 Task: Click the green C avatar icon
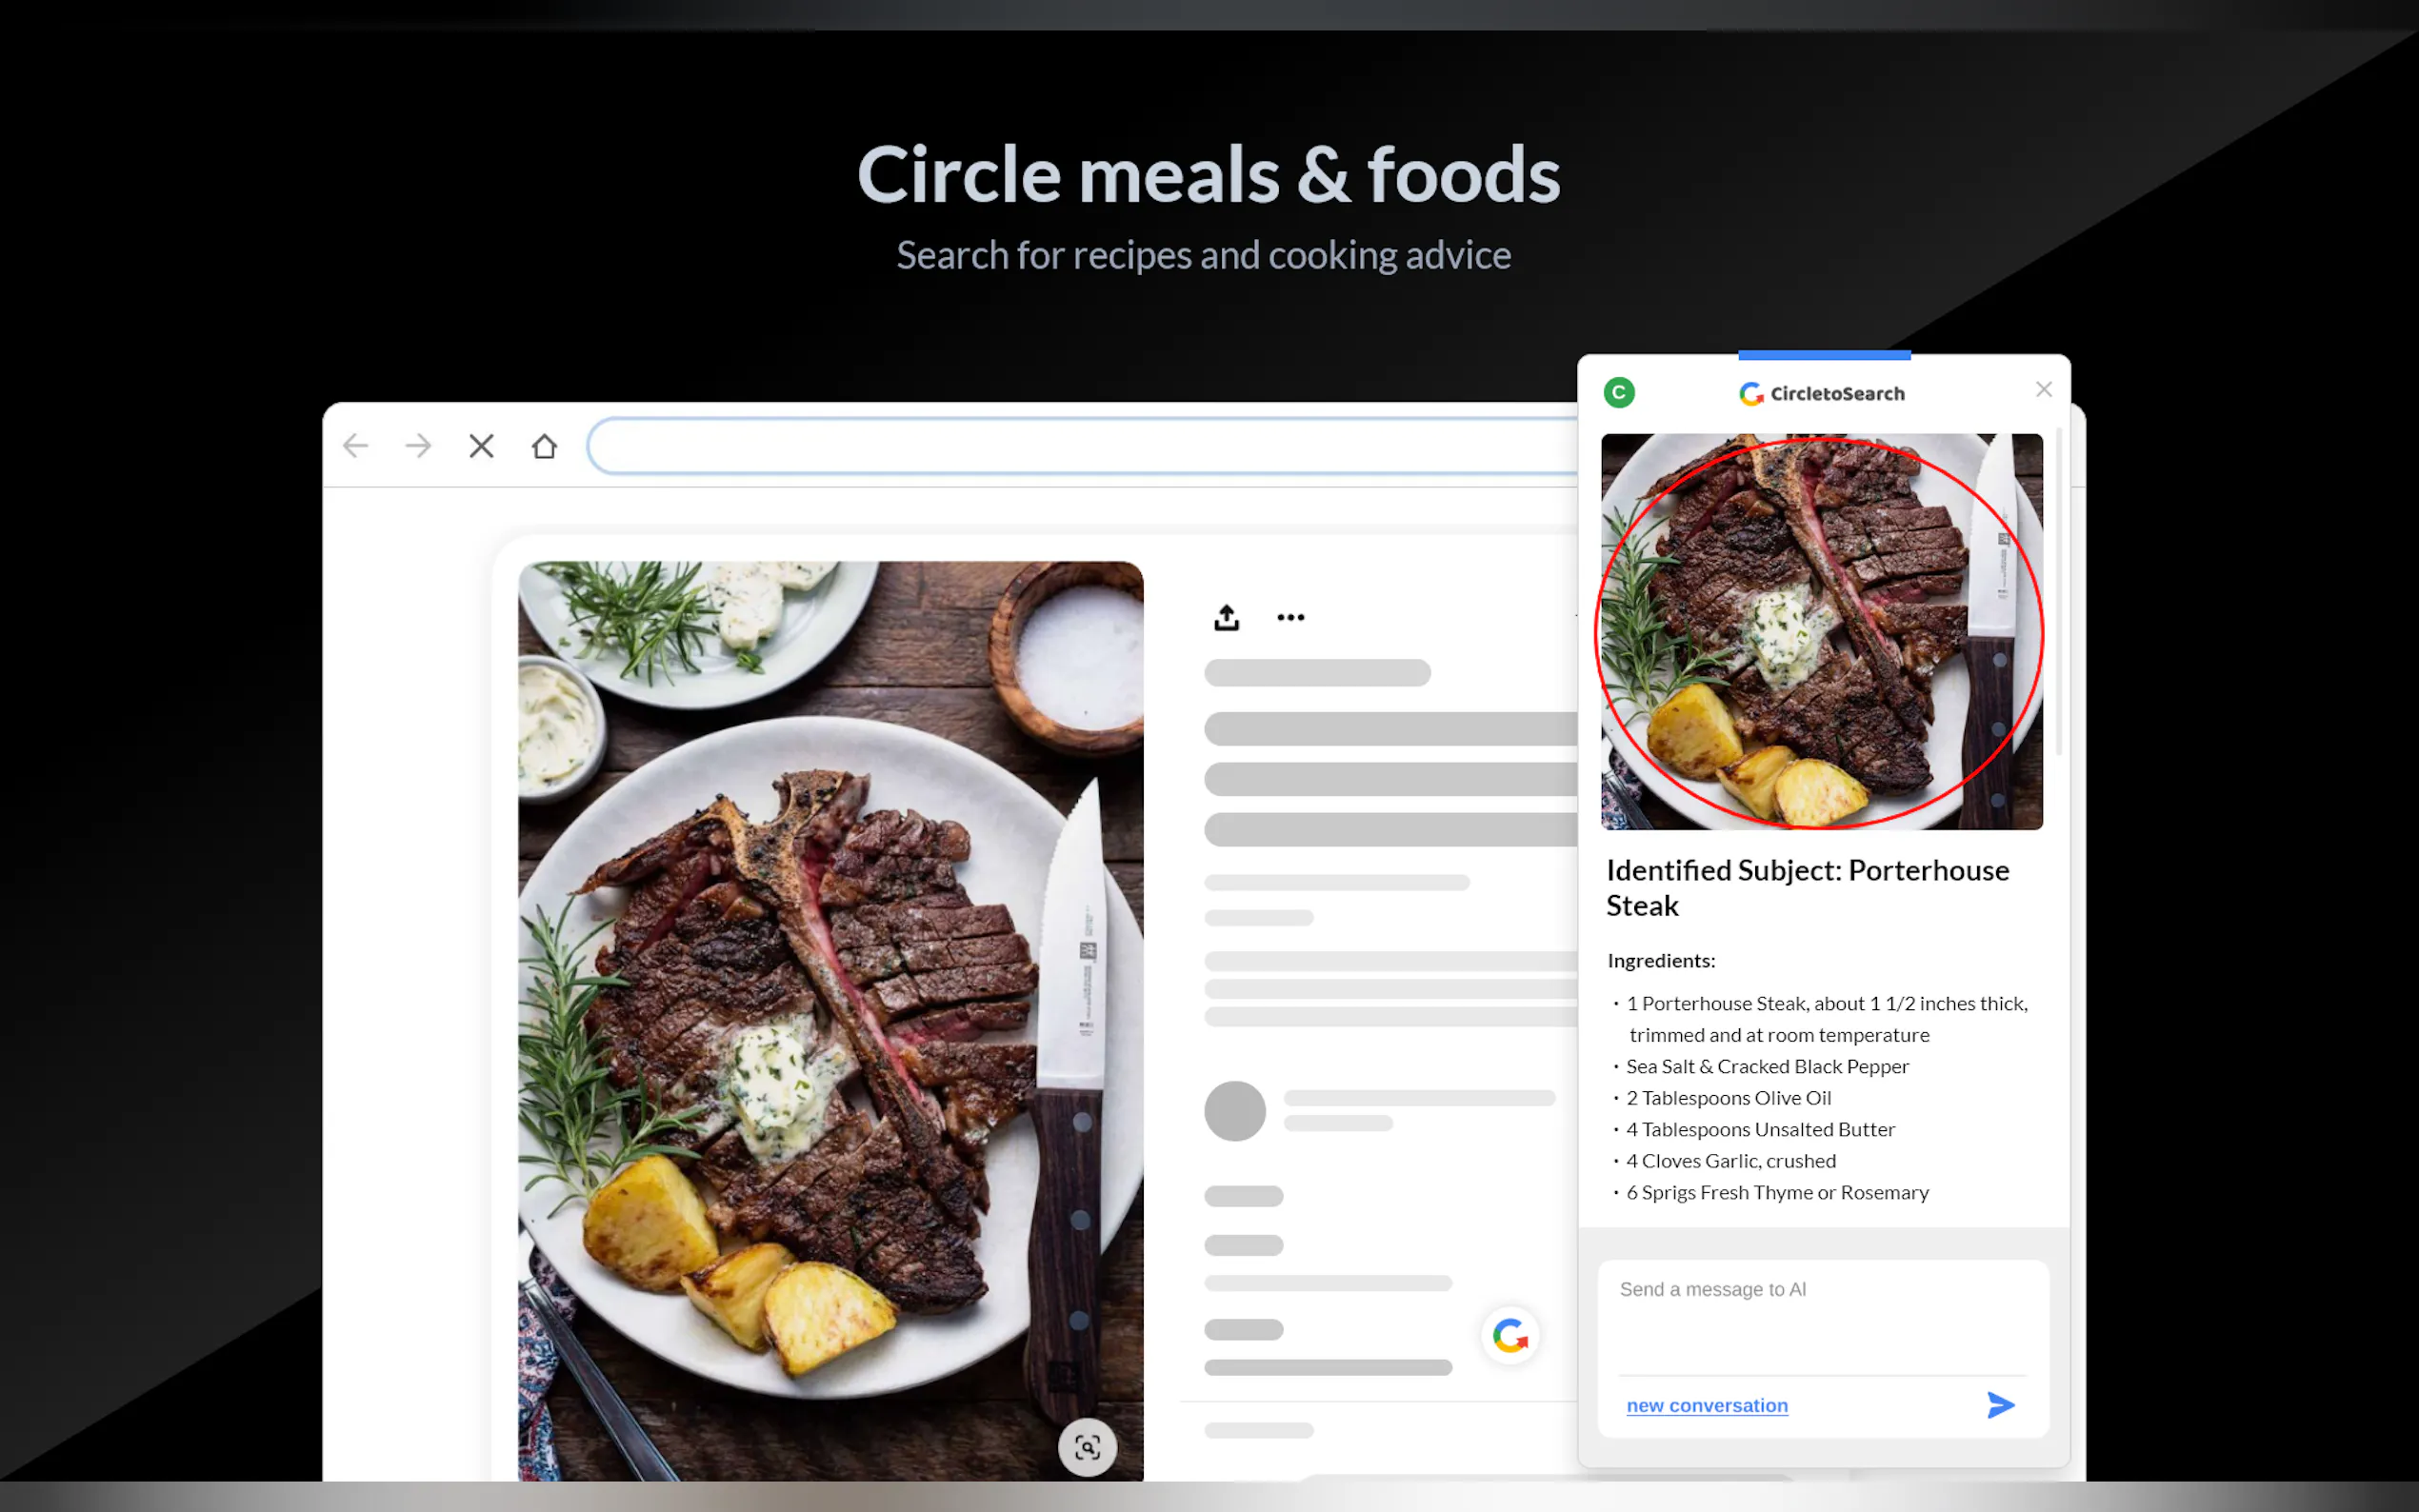tap(1618, 392)
